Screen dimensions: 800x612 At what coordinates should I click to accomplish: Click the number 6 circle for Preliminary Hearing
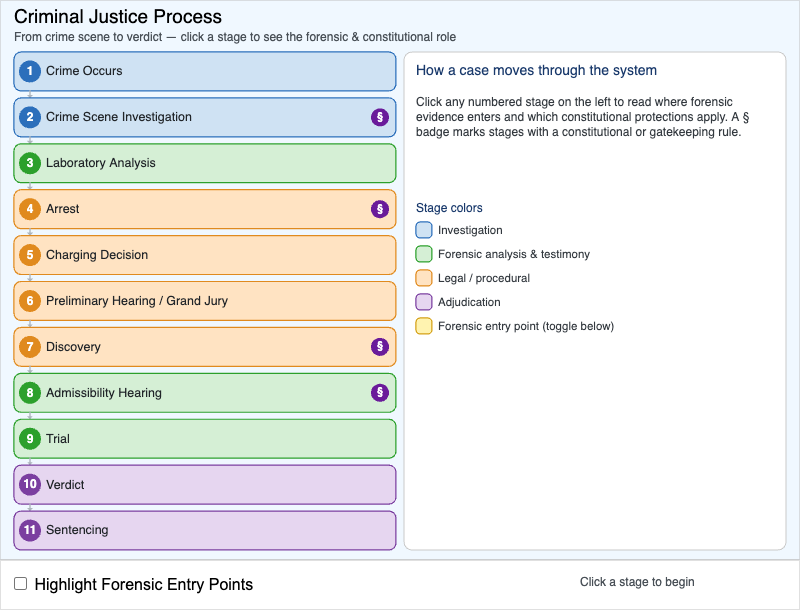(30, 300)
